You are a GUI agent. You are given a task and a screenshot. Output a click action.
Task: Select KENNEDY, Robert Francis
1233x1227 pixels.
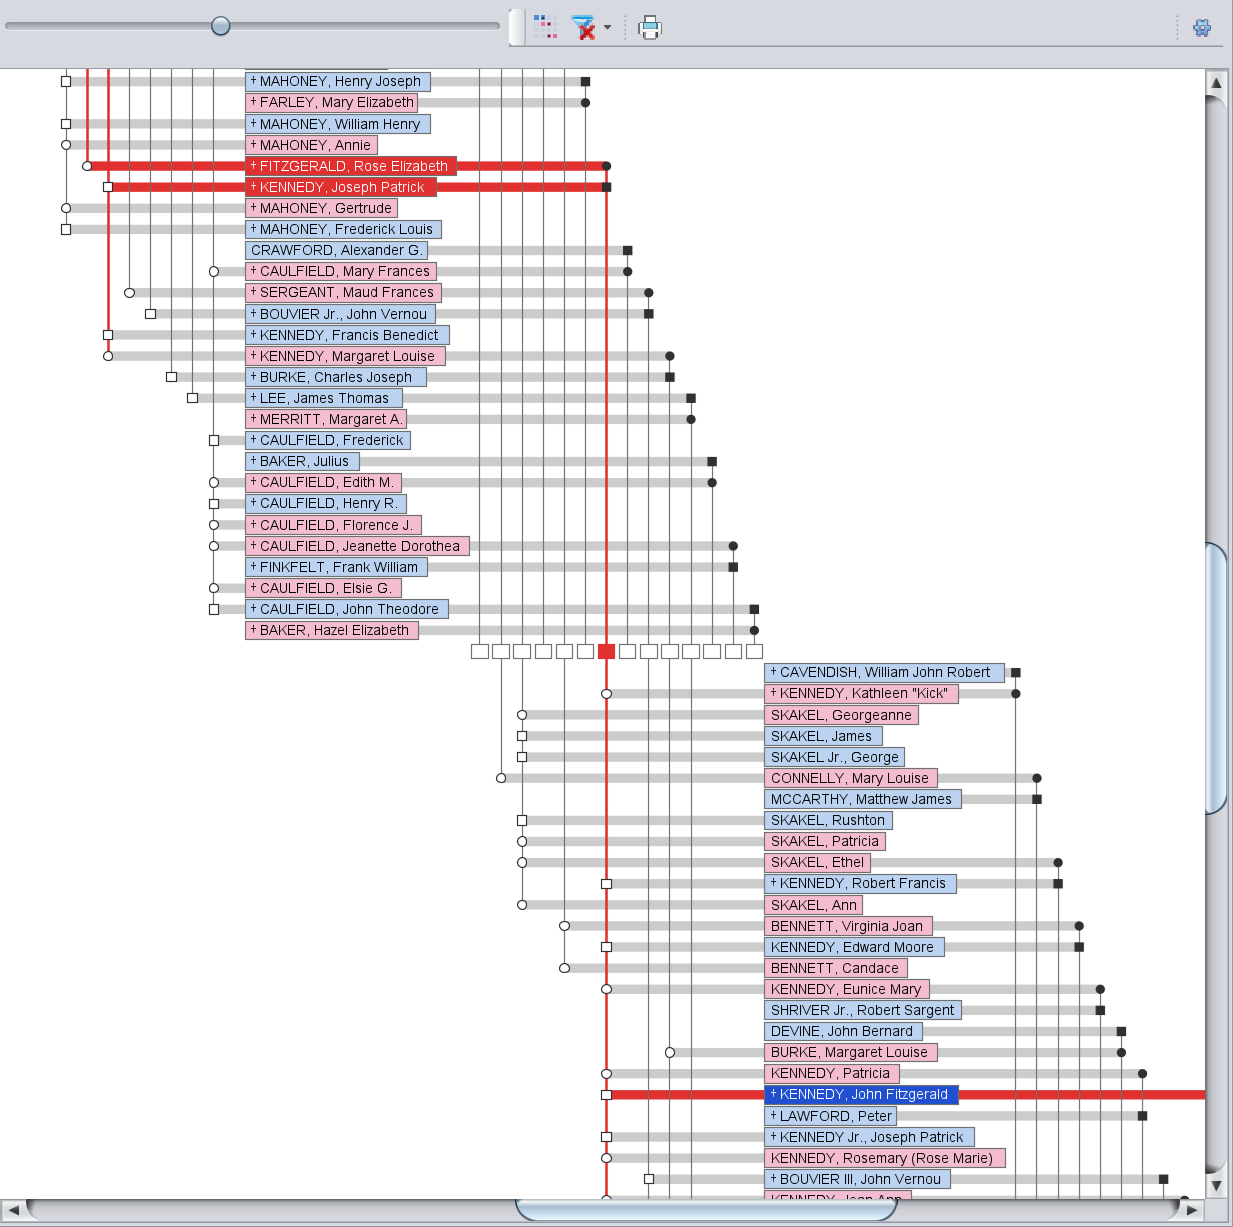click(x=861, y=883)
